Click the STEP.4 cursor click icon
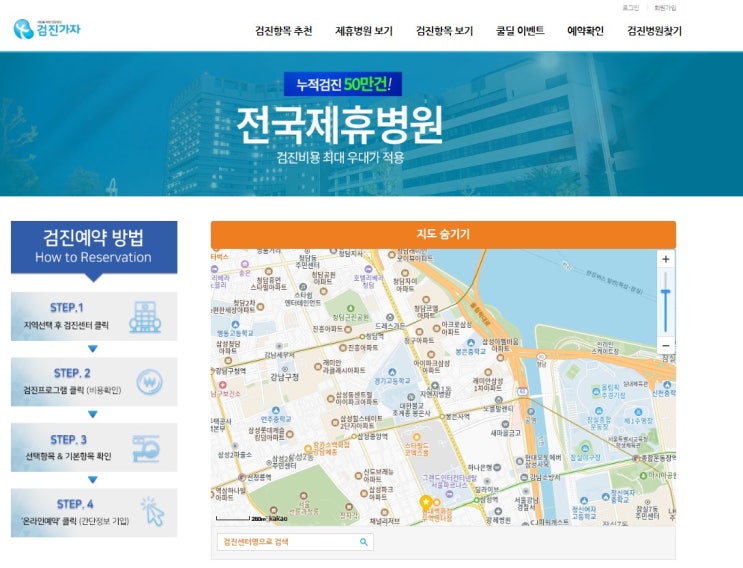Screen dimensions: 743x568 (152, 512)
